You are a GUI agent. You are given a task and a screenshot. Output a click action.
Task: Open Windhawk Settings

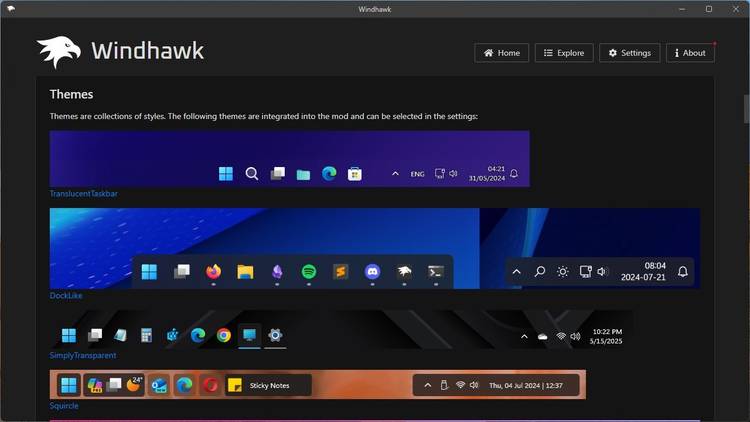[629, 53]
